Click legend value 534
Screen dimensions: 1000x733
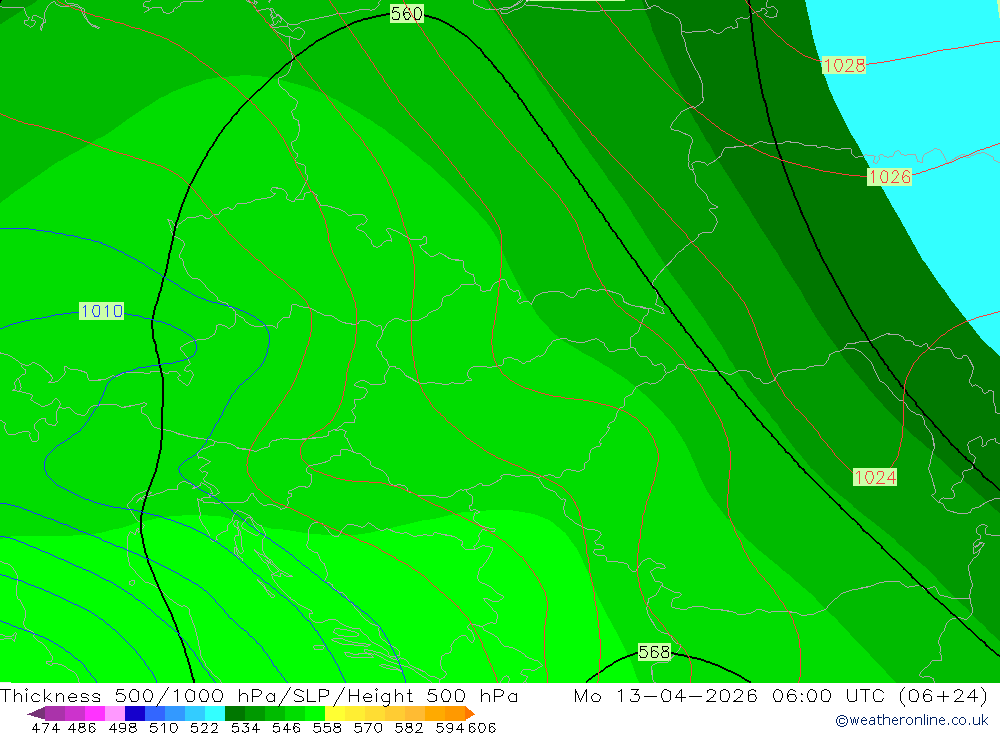pos(245,728)
